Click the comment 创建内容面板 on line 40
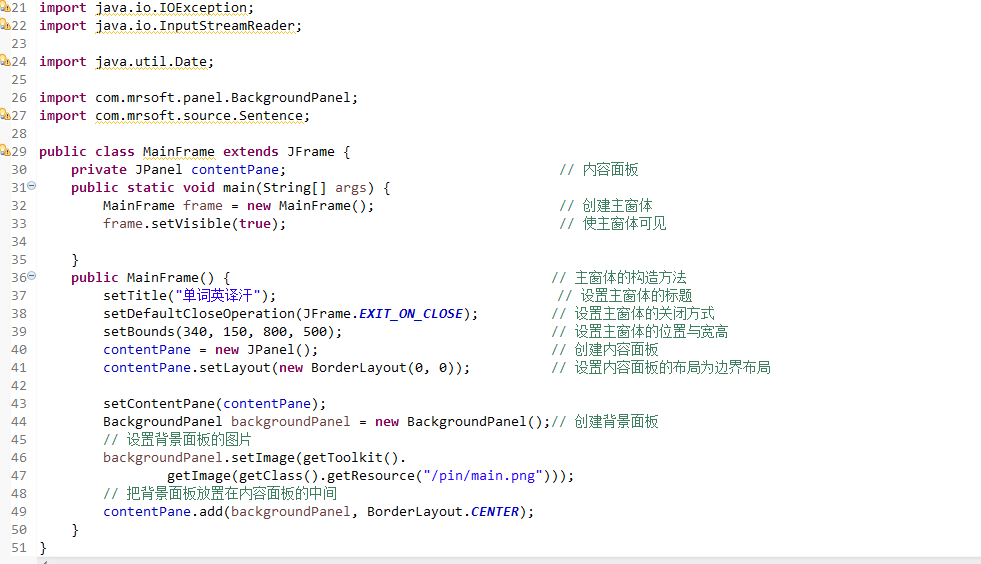 (x=604, y=350)
